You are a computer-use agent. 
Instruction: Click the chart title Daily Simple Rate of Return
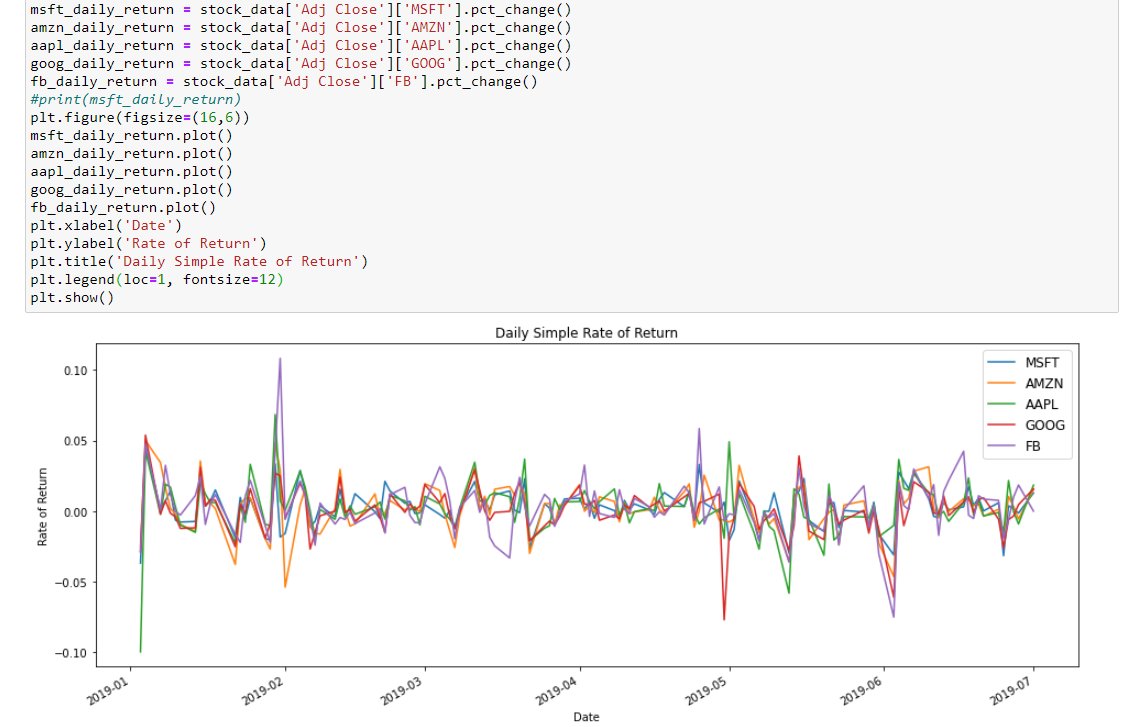pos(586,333)
